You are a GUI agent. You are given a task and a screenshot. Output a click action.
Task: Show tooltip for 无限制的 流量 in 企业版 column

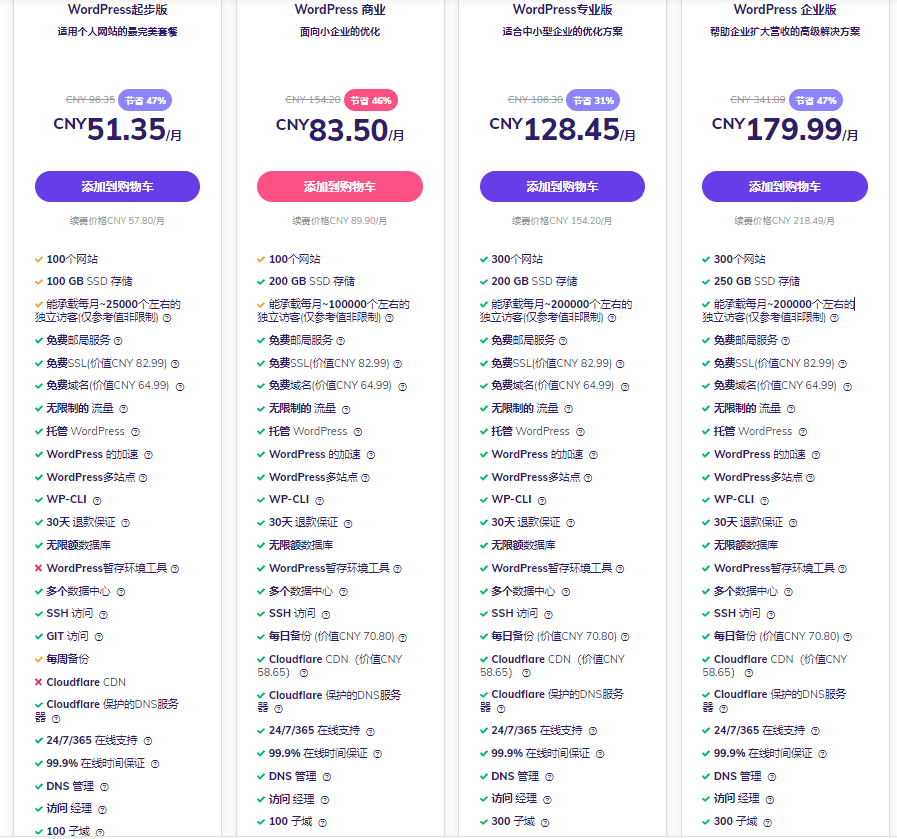coord(791,409)
